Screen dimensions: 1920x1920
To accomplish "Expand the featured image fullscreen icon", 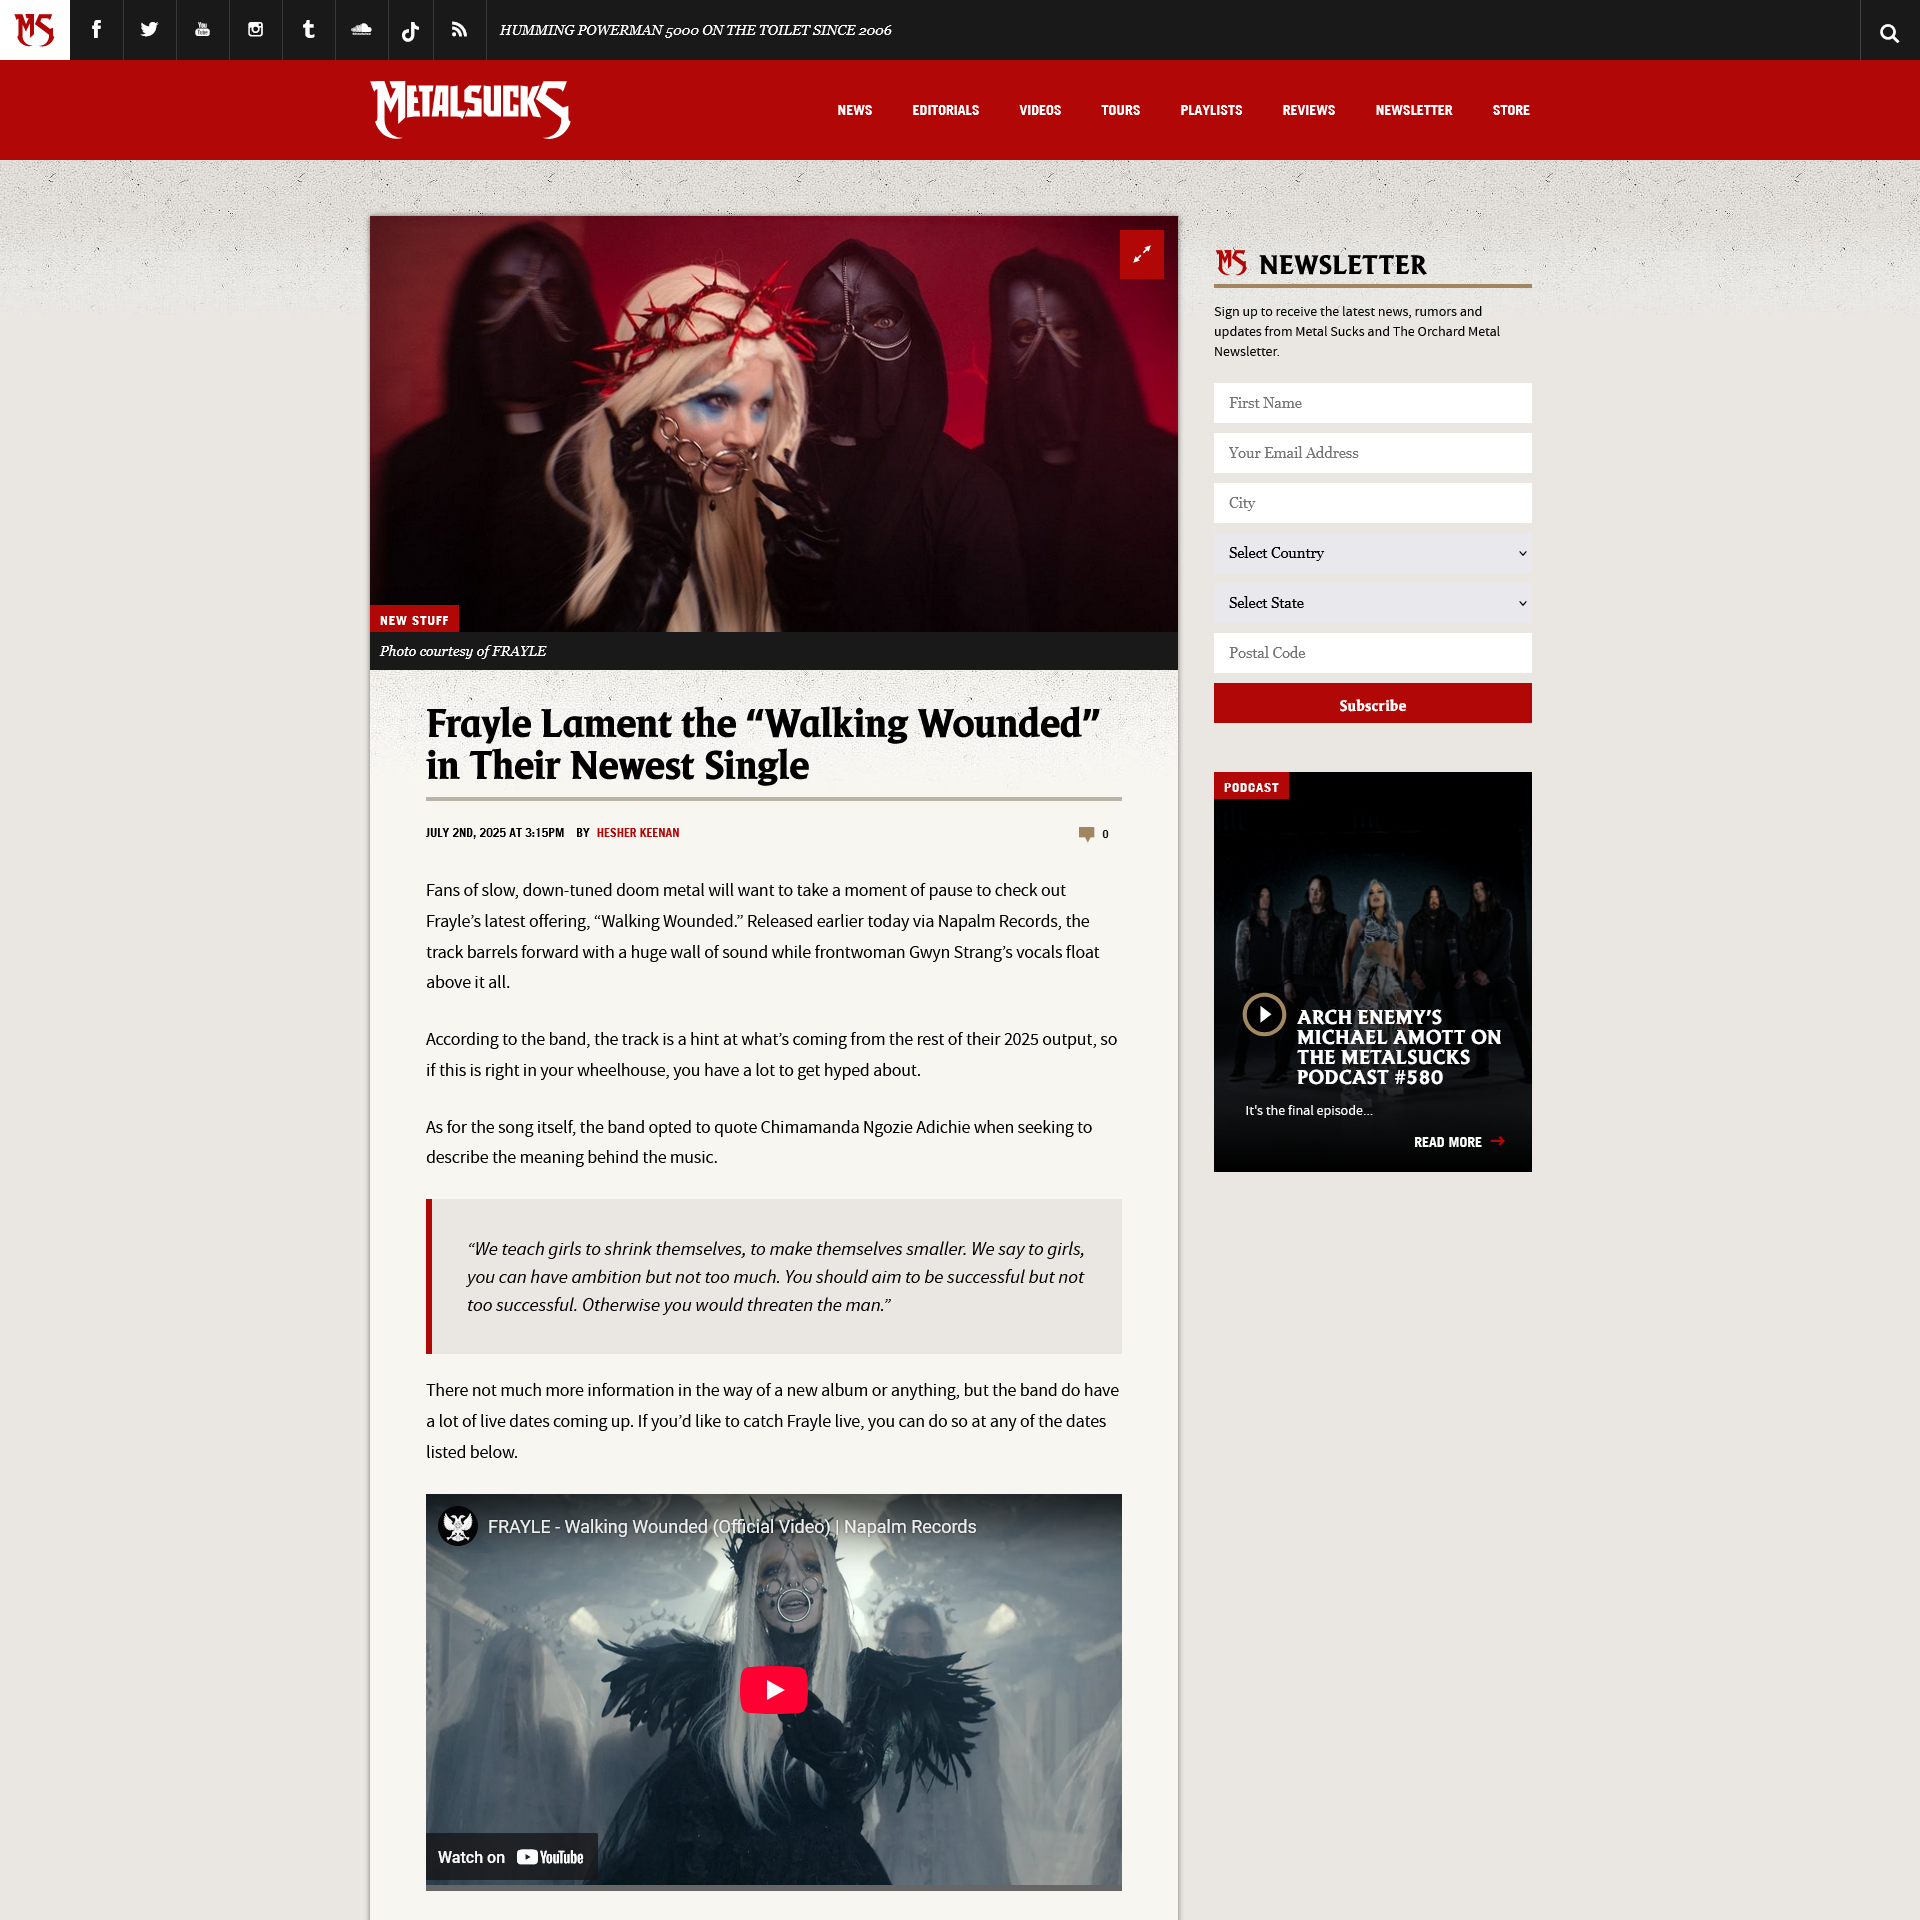I will [x=1141, y=255].
